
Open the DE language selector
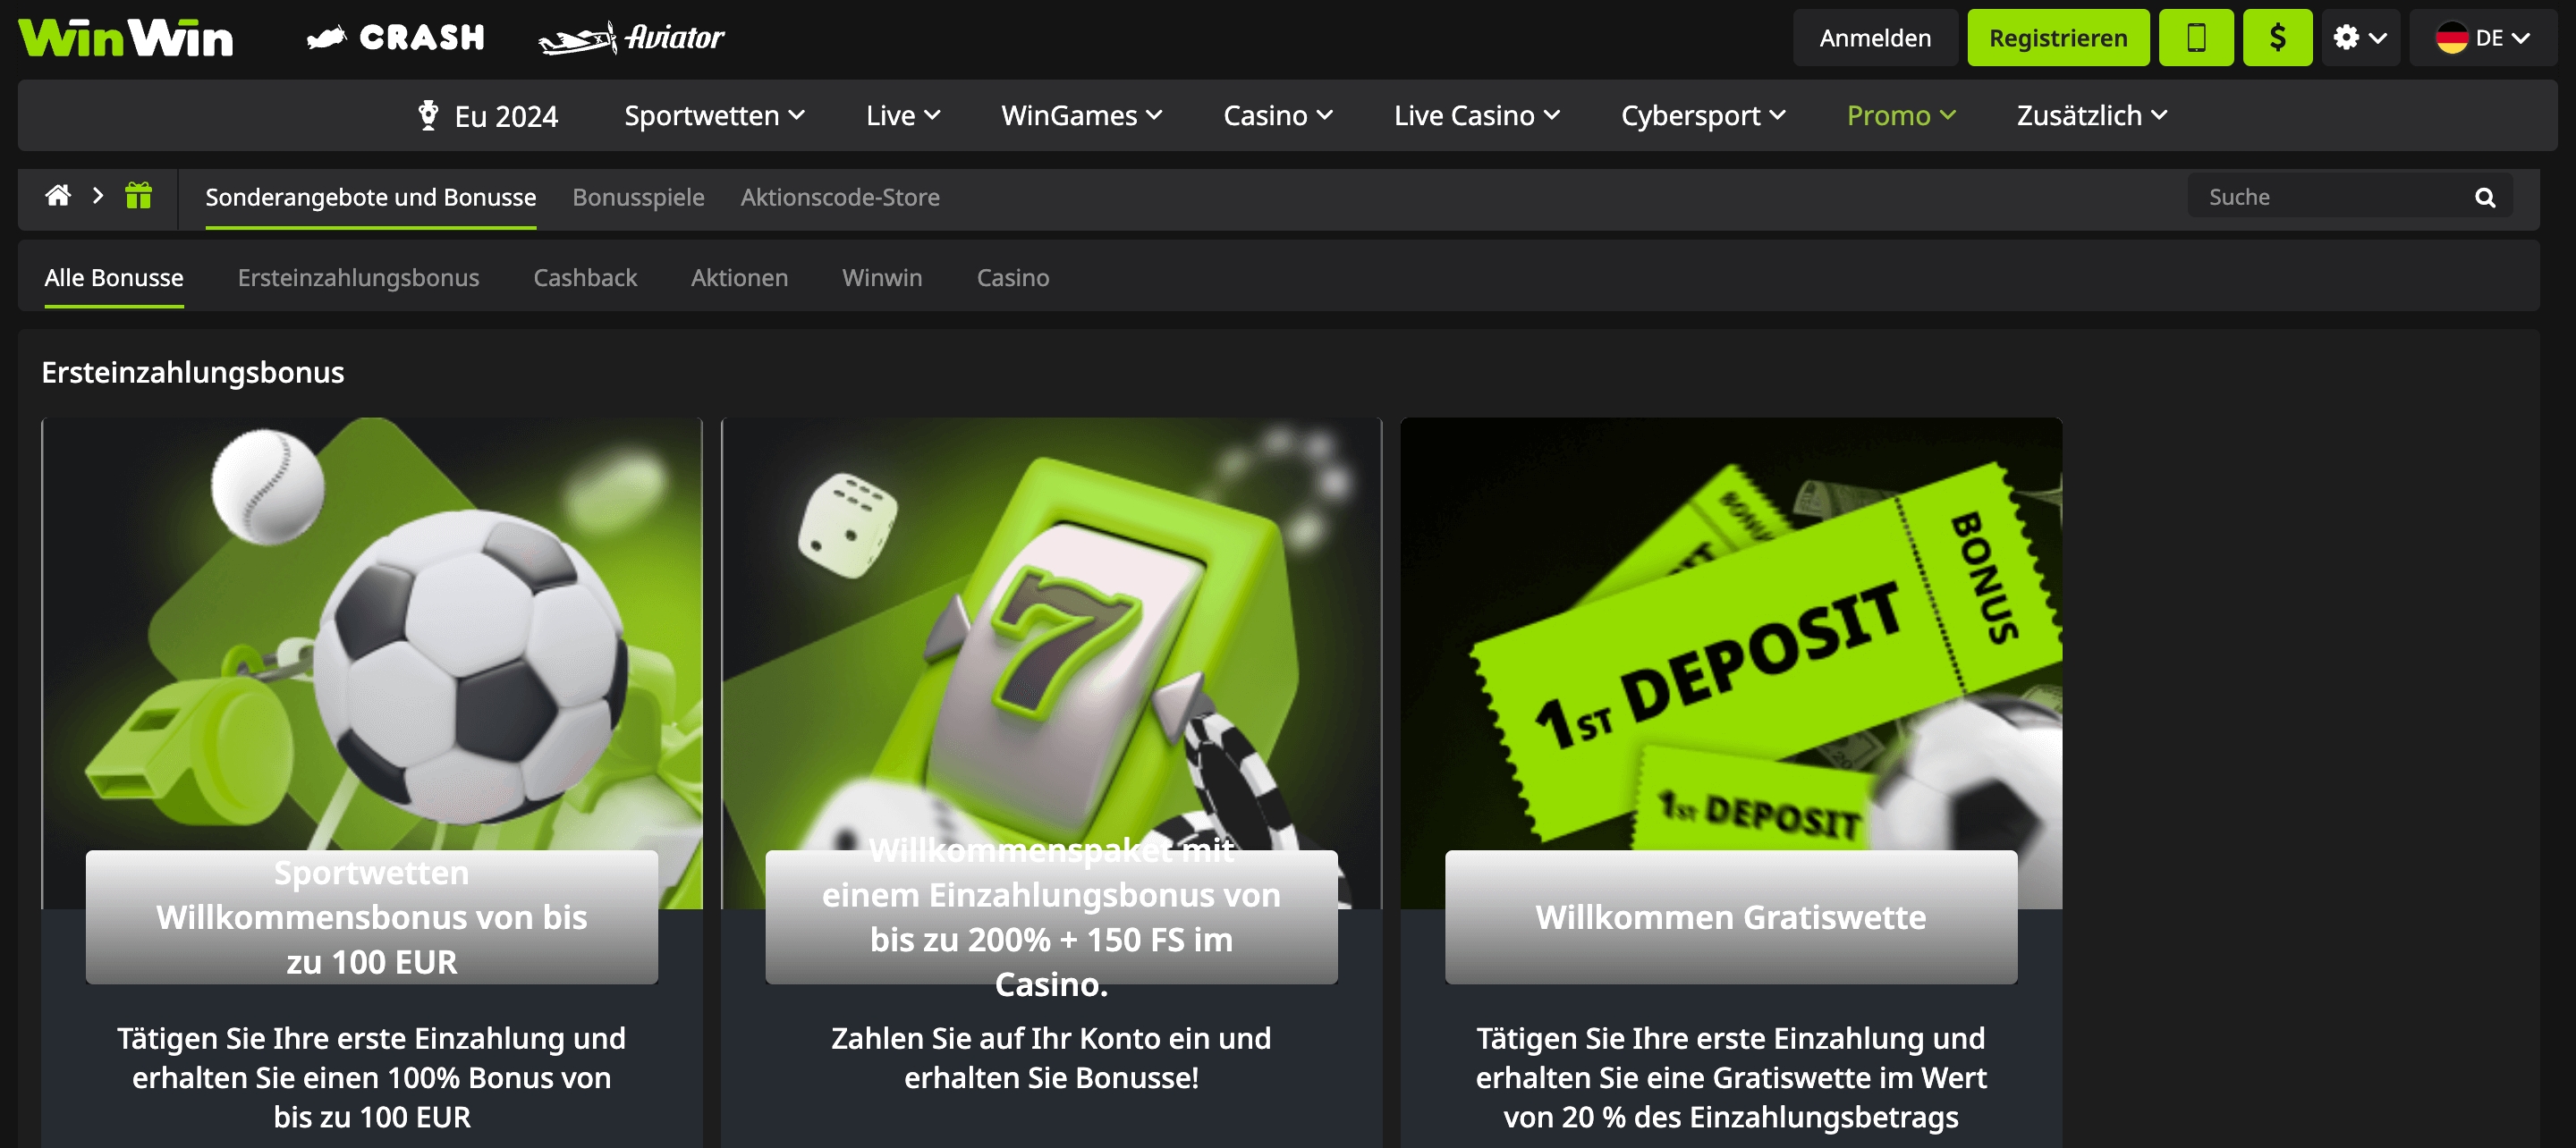point(2483,38)
